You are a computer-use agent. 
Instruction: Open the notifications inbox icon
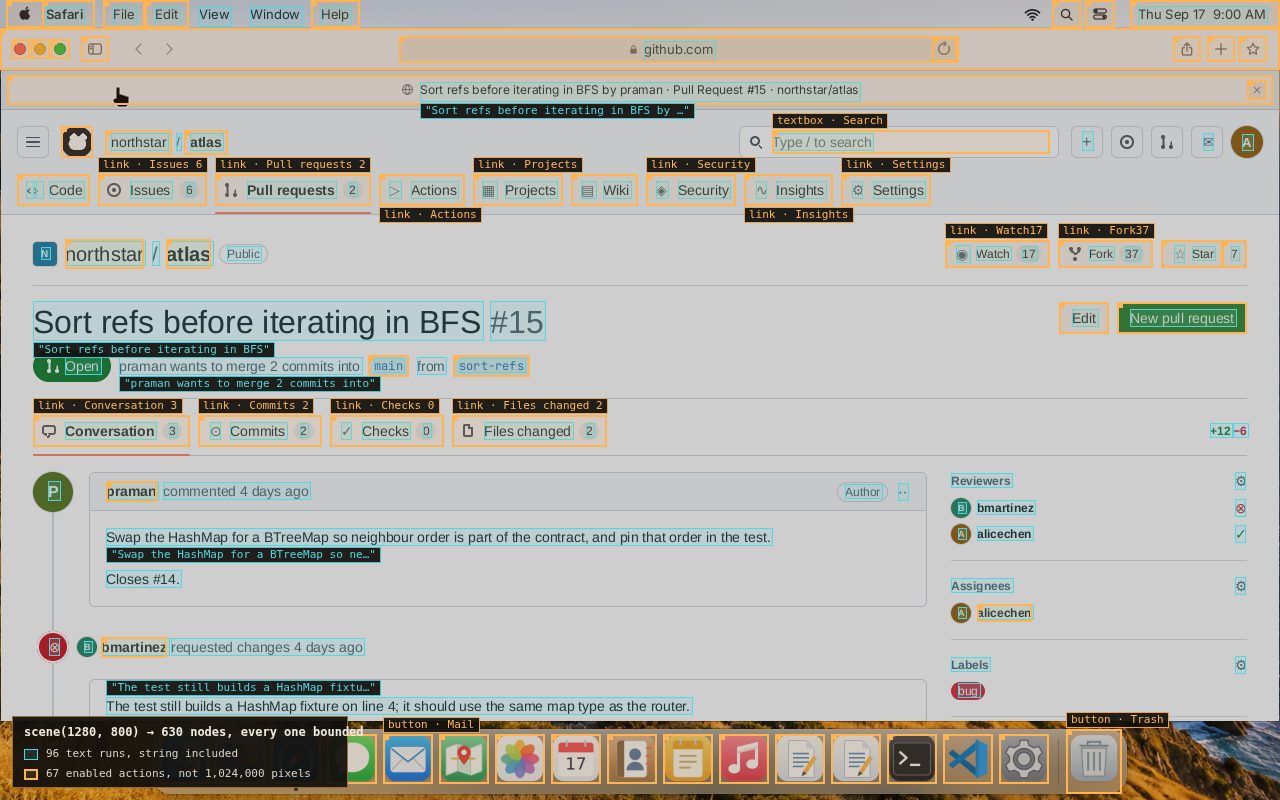click(1208, 142)
